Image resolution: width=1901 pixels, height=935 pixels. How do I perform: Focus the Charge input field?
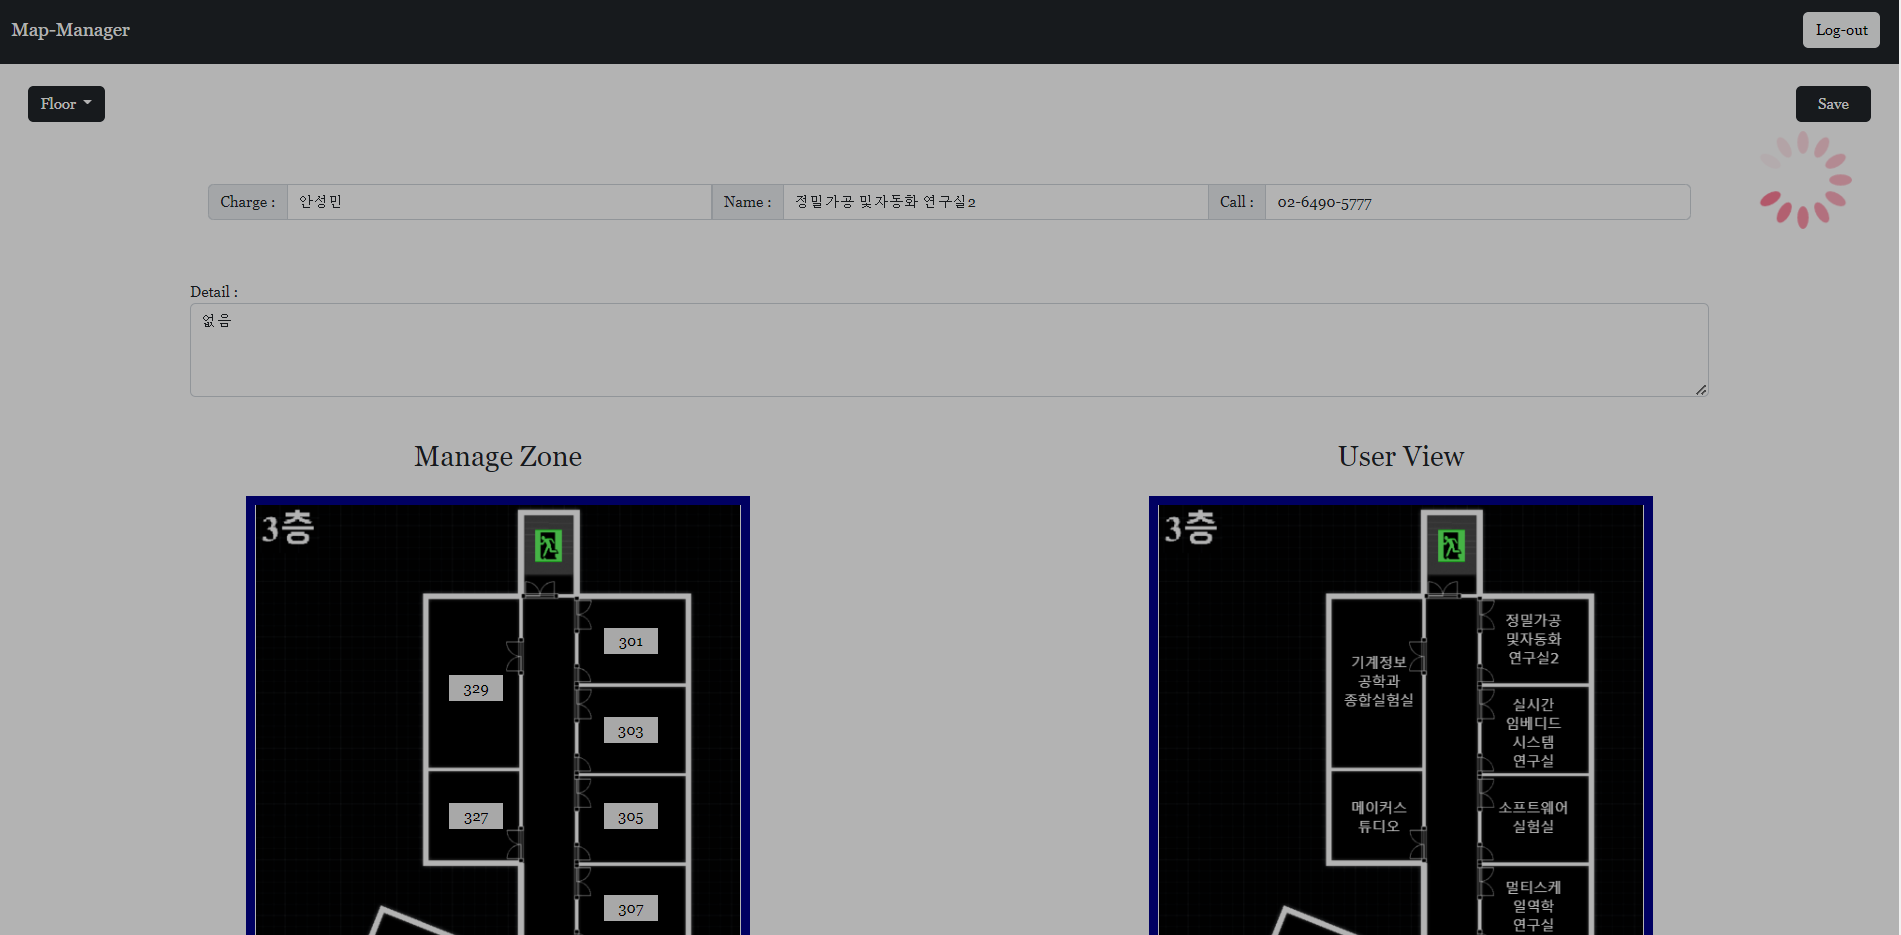point(498,202)
